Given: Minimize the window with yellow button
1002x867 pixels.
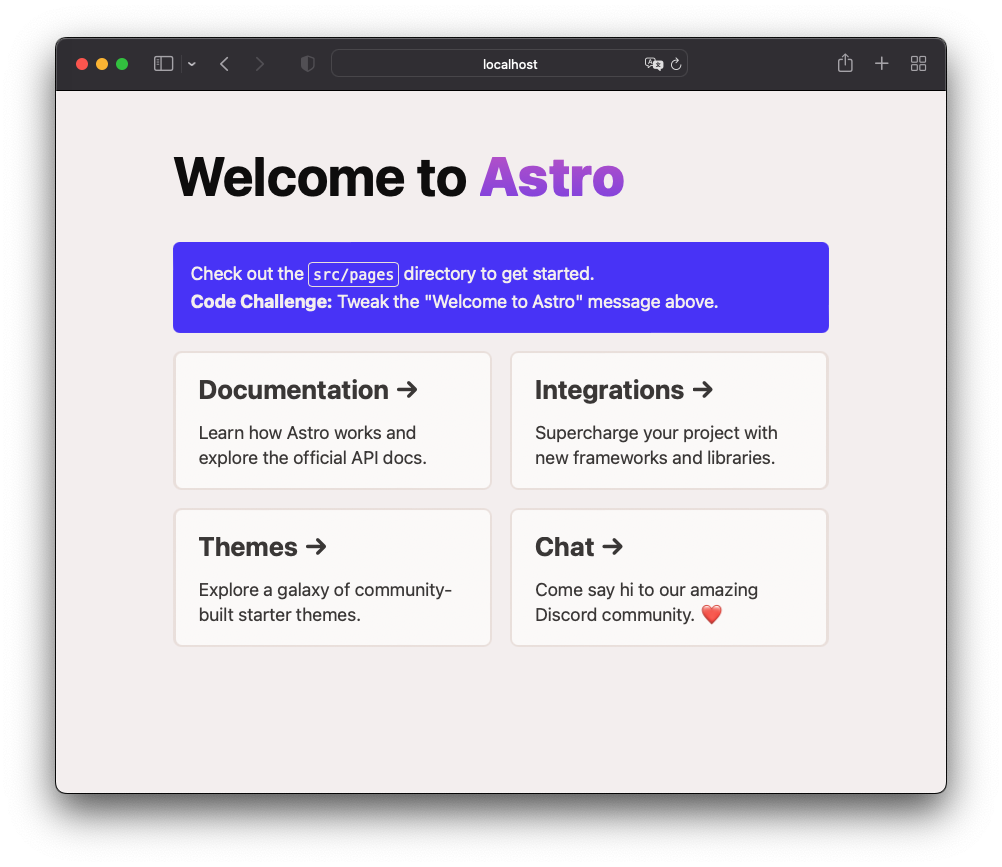Looking at the screenshot, I should click(102, 64).
